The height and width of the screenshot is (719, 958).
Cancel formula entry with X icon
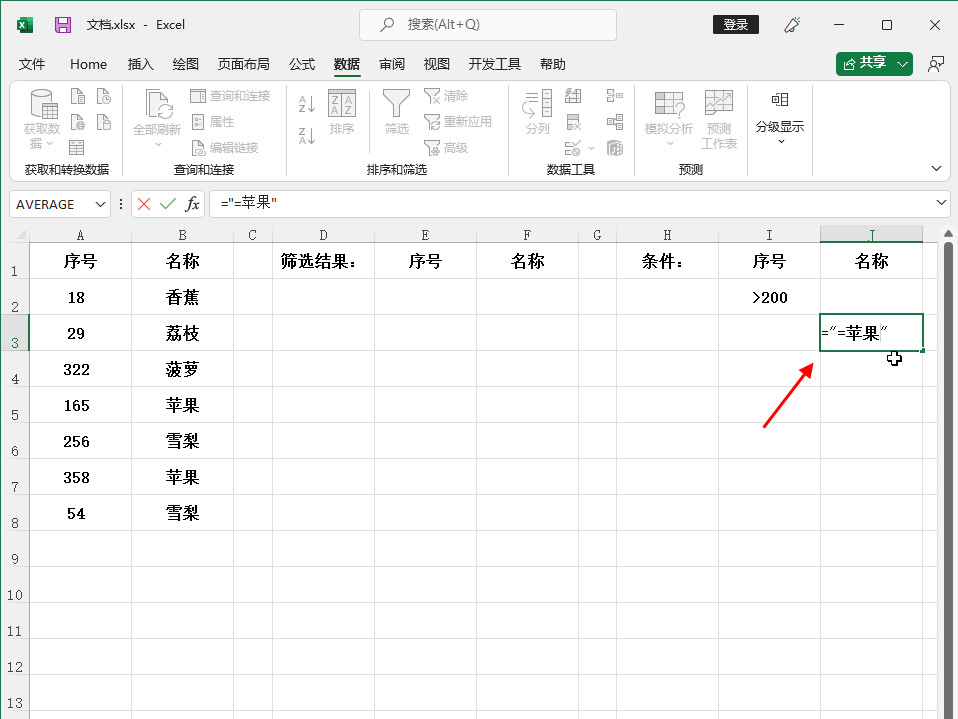coord(144,204)
